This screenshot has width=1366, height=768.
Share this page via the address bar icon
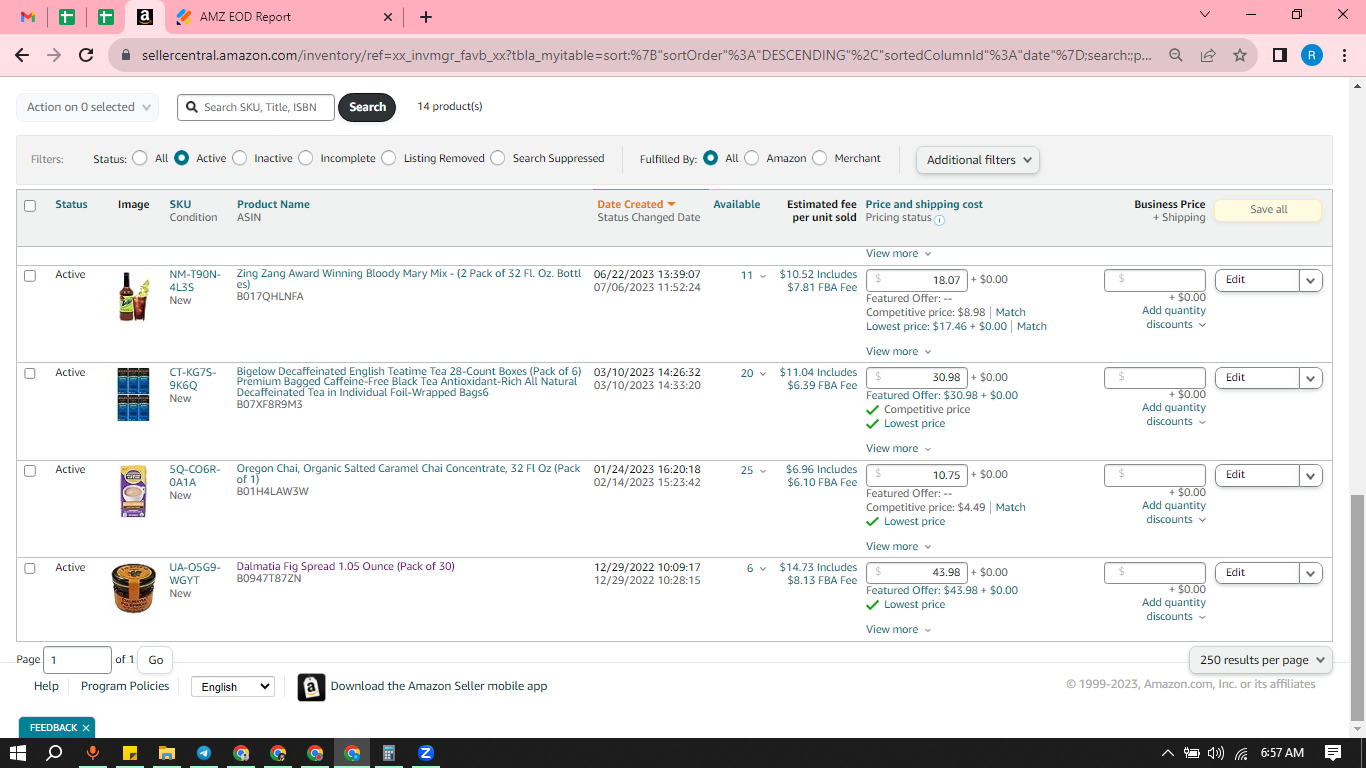tap(1208, 56)
